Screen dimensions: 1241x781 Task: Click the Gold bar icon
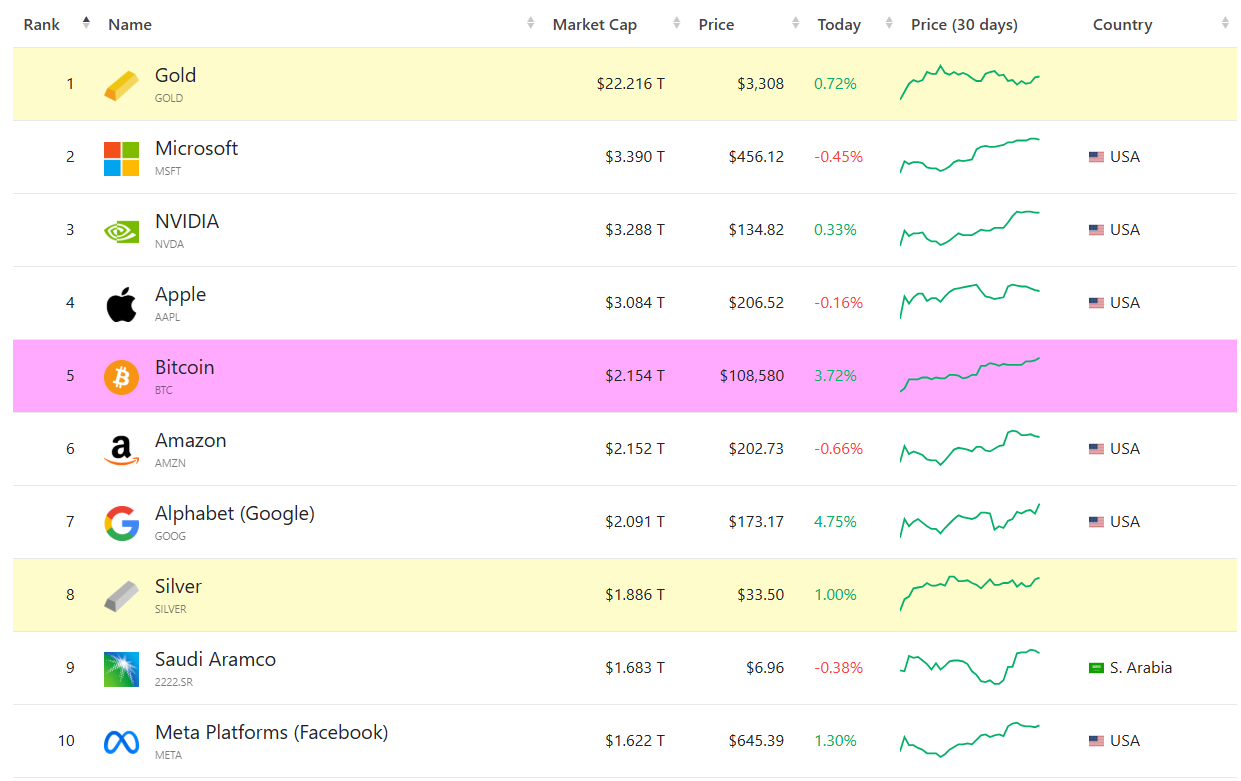pos(121,85)
